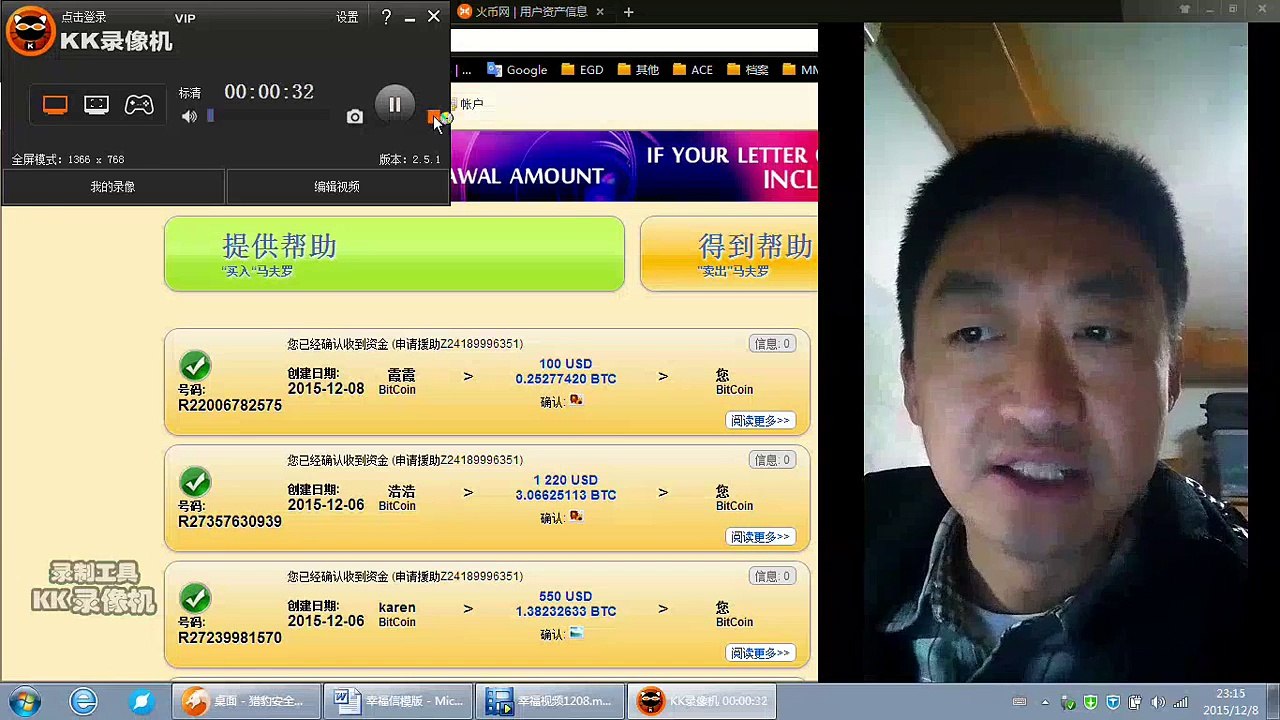
Task: View confirmation attachment of 1 220 USD order
Action: [x=575, y=517]
